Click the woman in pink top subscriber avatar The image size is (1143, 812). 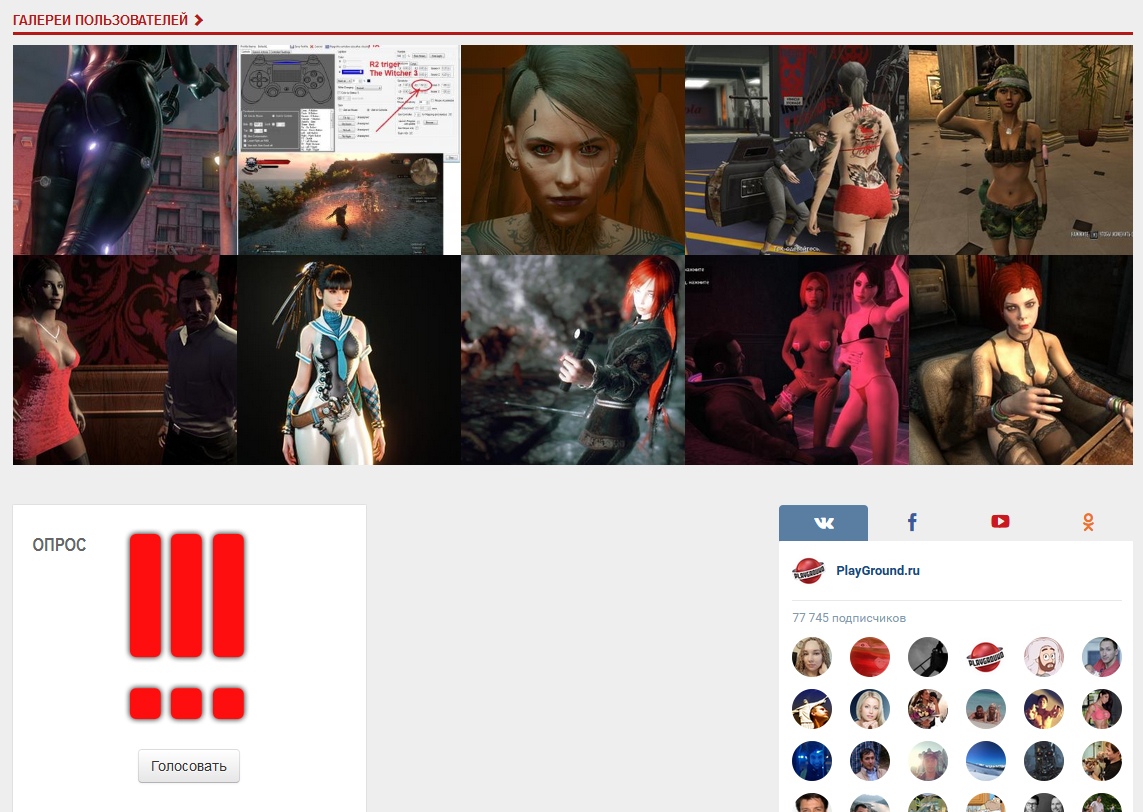click(x=1101, y=709)
